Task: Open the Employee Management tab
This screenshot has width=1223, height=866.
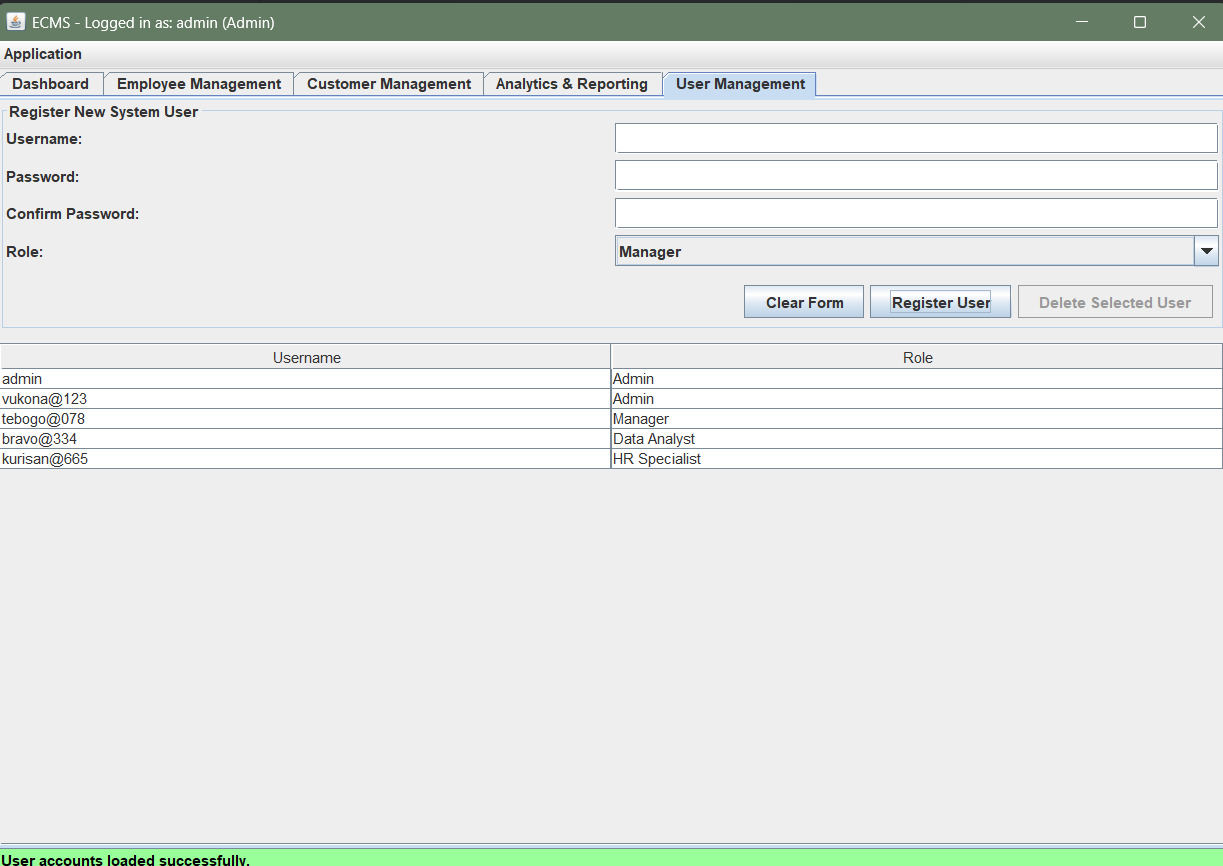Action: pos(198,84)
